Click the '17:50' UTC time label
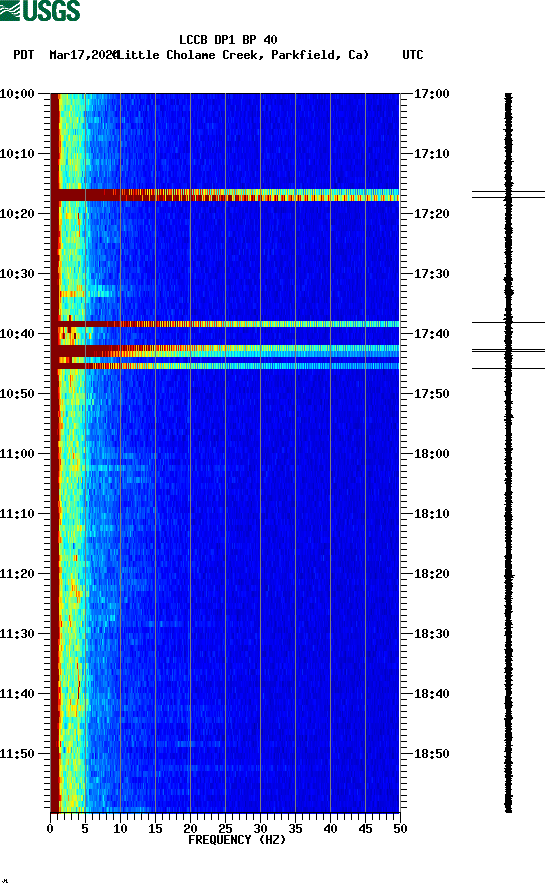 click(431, 394)
